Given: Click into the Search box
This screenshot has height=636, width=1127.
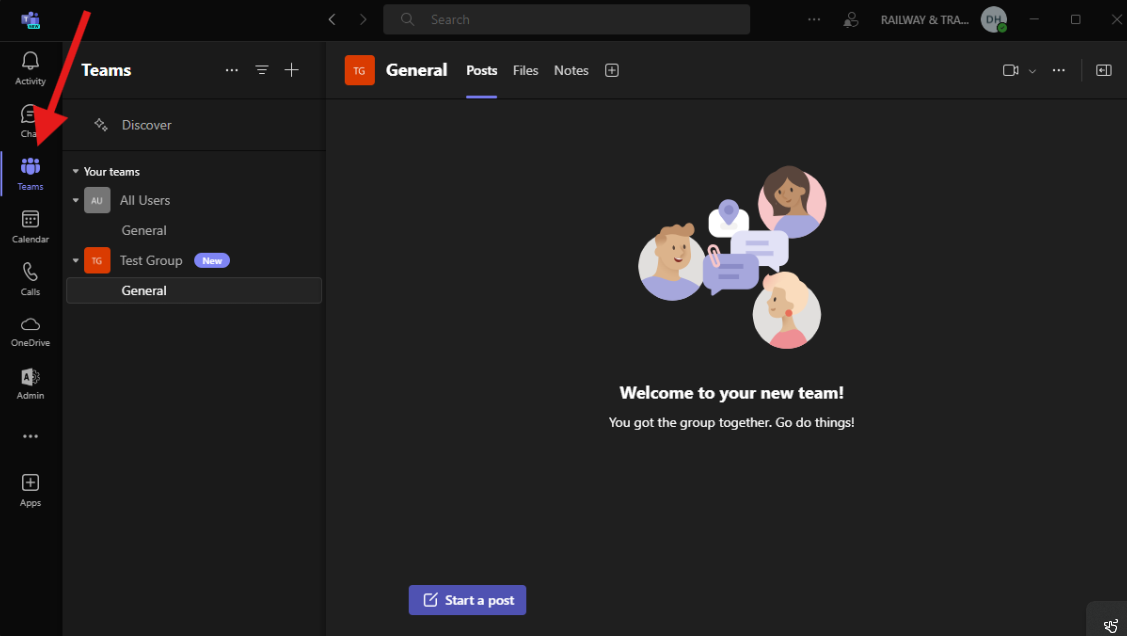Looking at the screenshot, I should (x=566, y=19).
